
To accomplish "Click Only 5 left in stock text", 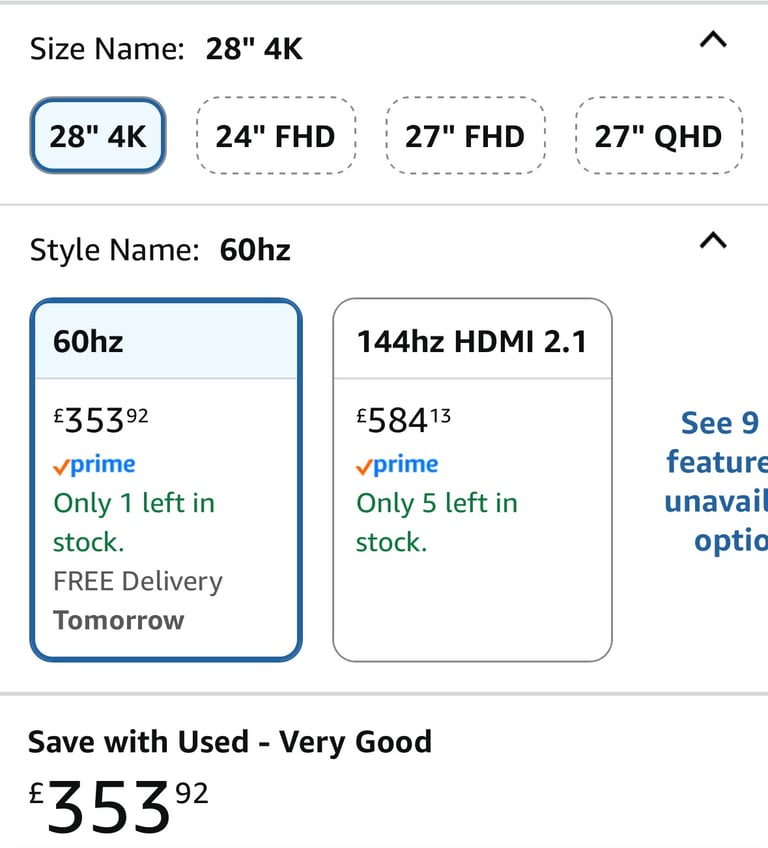I will point(437,522).
